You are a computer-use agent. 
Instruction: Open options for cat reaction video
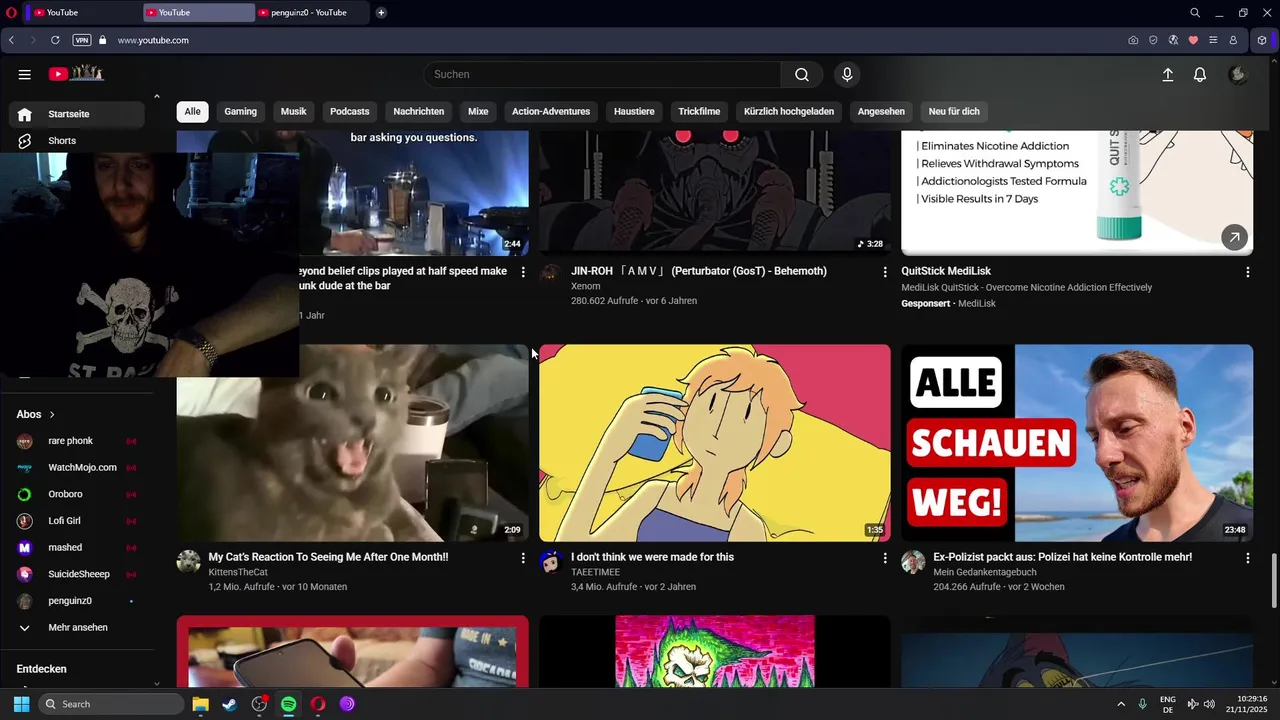pyautogui.click(x=523, y=558)
